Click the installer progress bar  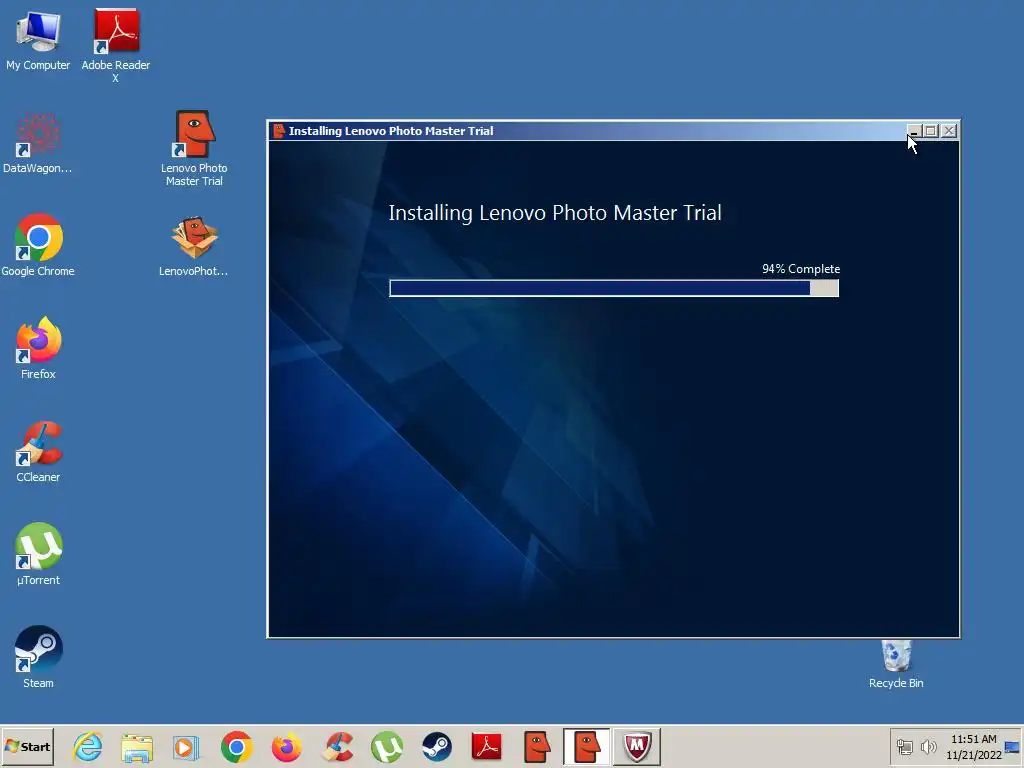pyautogui.click(x=614, y=288)
